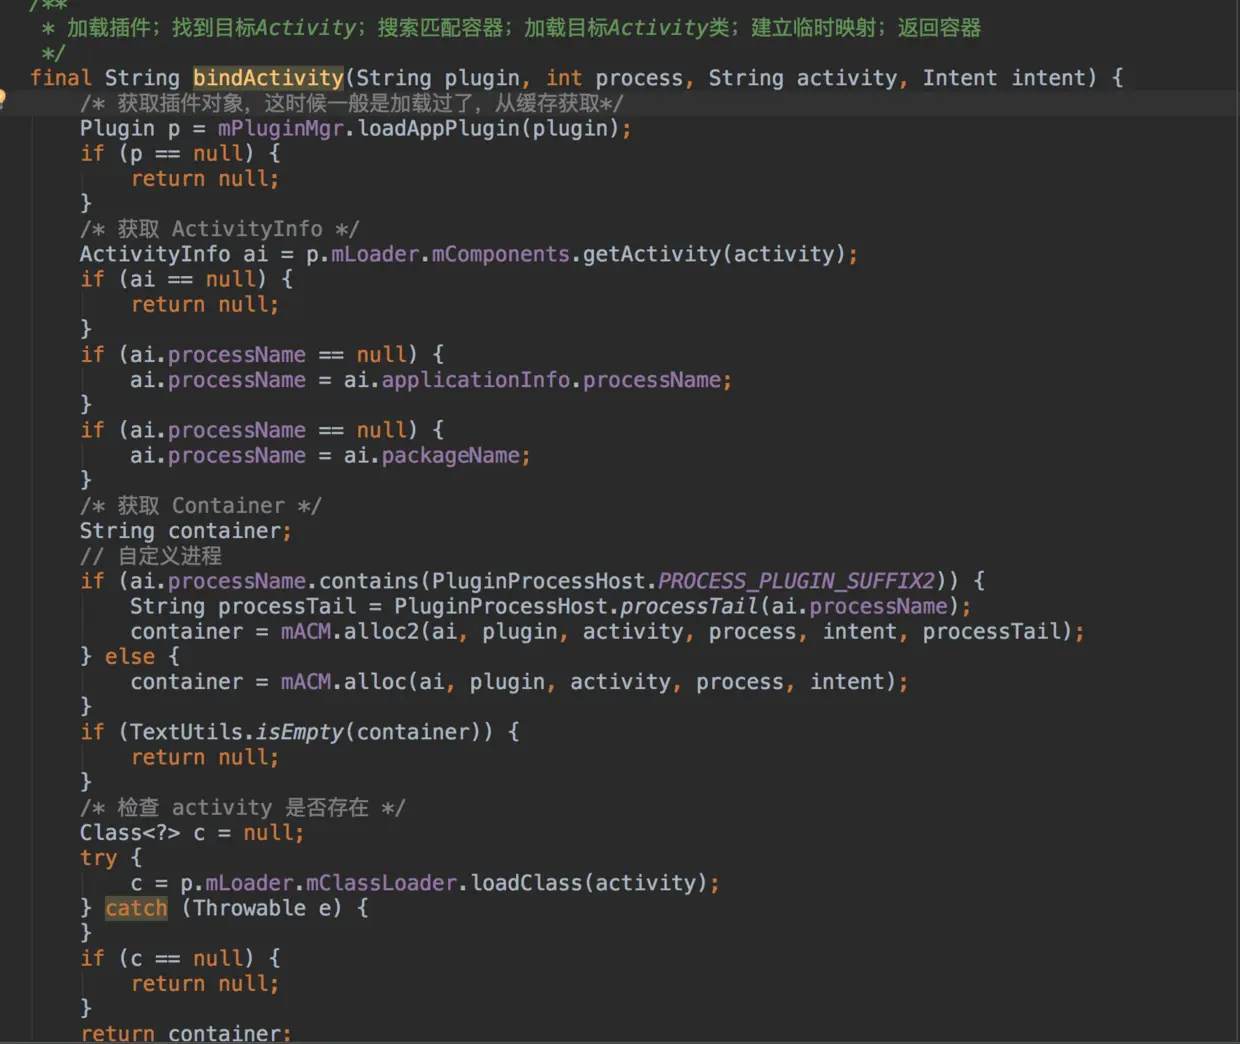Click the highlighted catch keyword
The height and width of the screenshot is (1044, 1240).
tap(136, 908)
